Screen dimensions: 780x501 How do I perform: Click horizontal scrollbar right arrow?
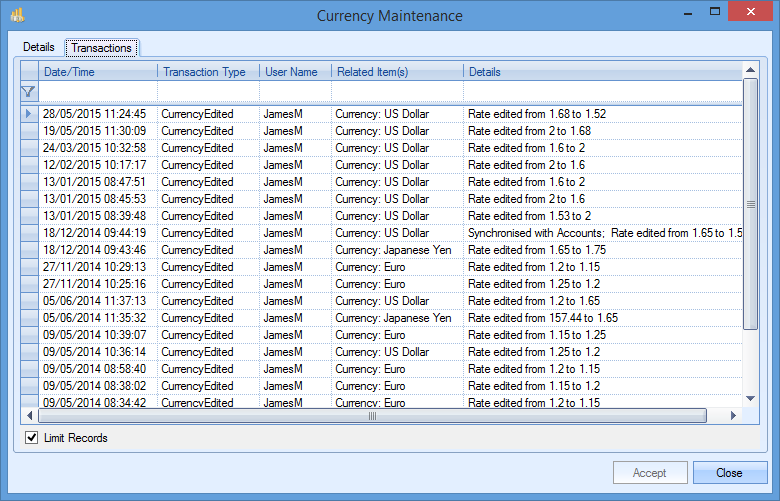(732, 416)
